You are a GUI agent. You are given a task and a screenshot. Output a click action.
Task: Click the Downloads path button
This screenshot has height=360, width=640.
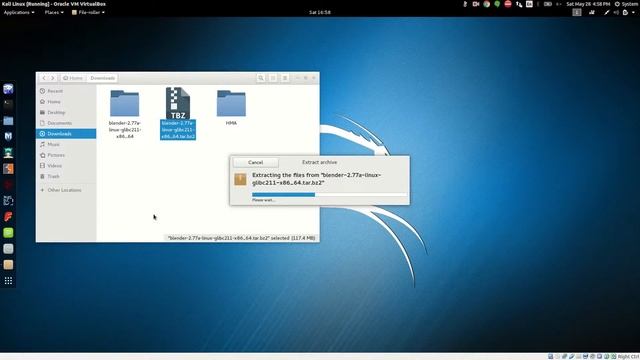[x=102, y=78]
